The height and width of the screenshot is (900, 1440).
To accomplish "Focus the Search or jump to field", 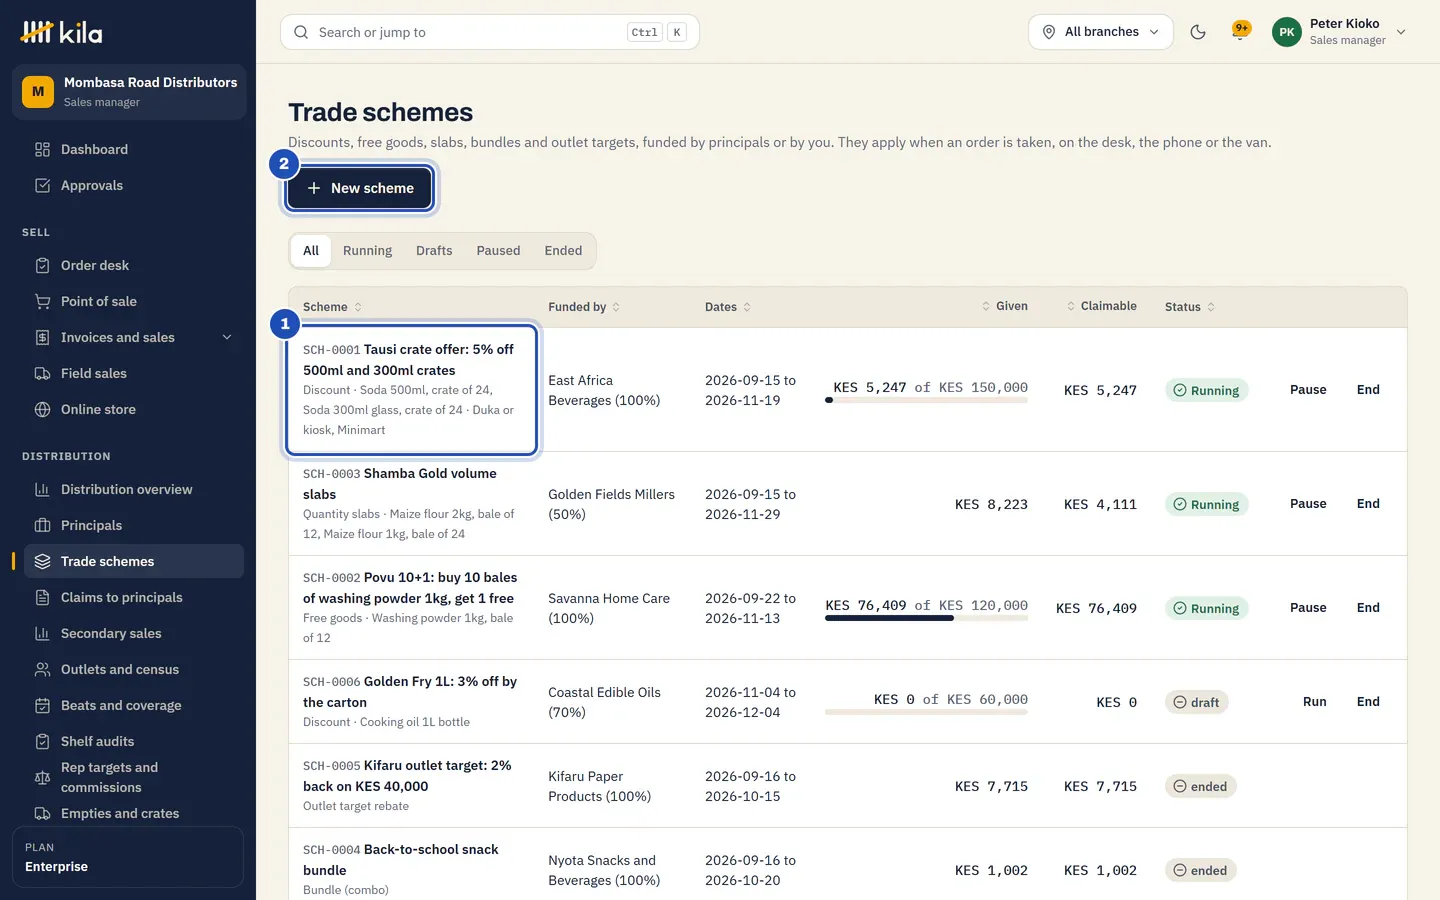I will pyautogui.click(x=490, y=32).
